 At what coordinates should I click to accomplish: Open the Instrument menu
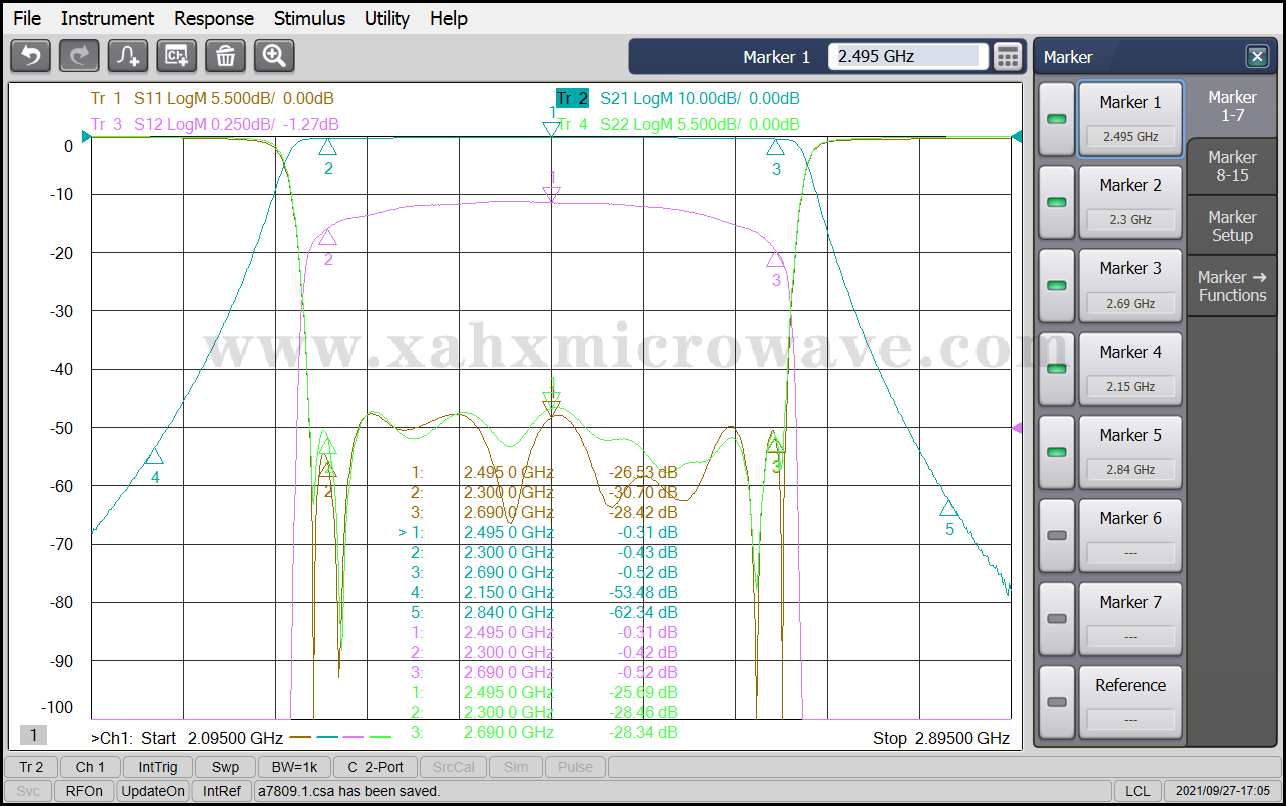[x=107, y=18]
